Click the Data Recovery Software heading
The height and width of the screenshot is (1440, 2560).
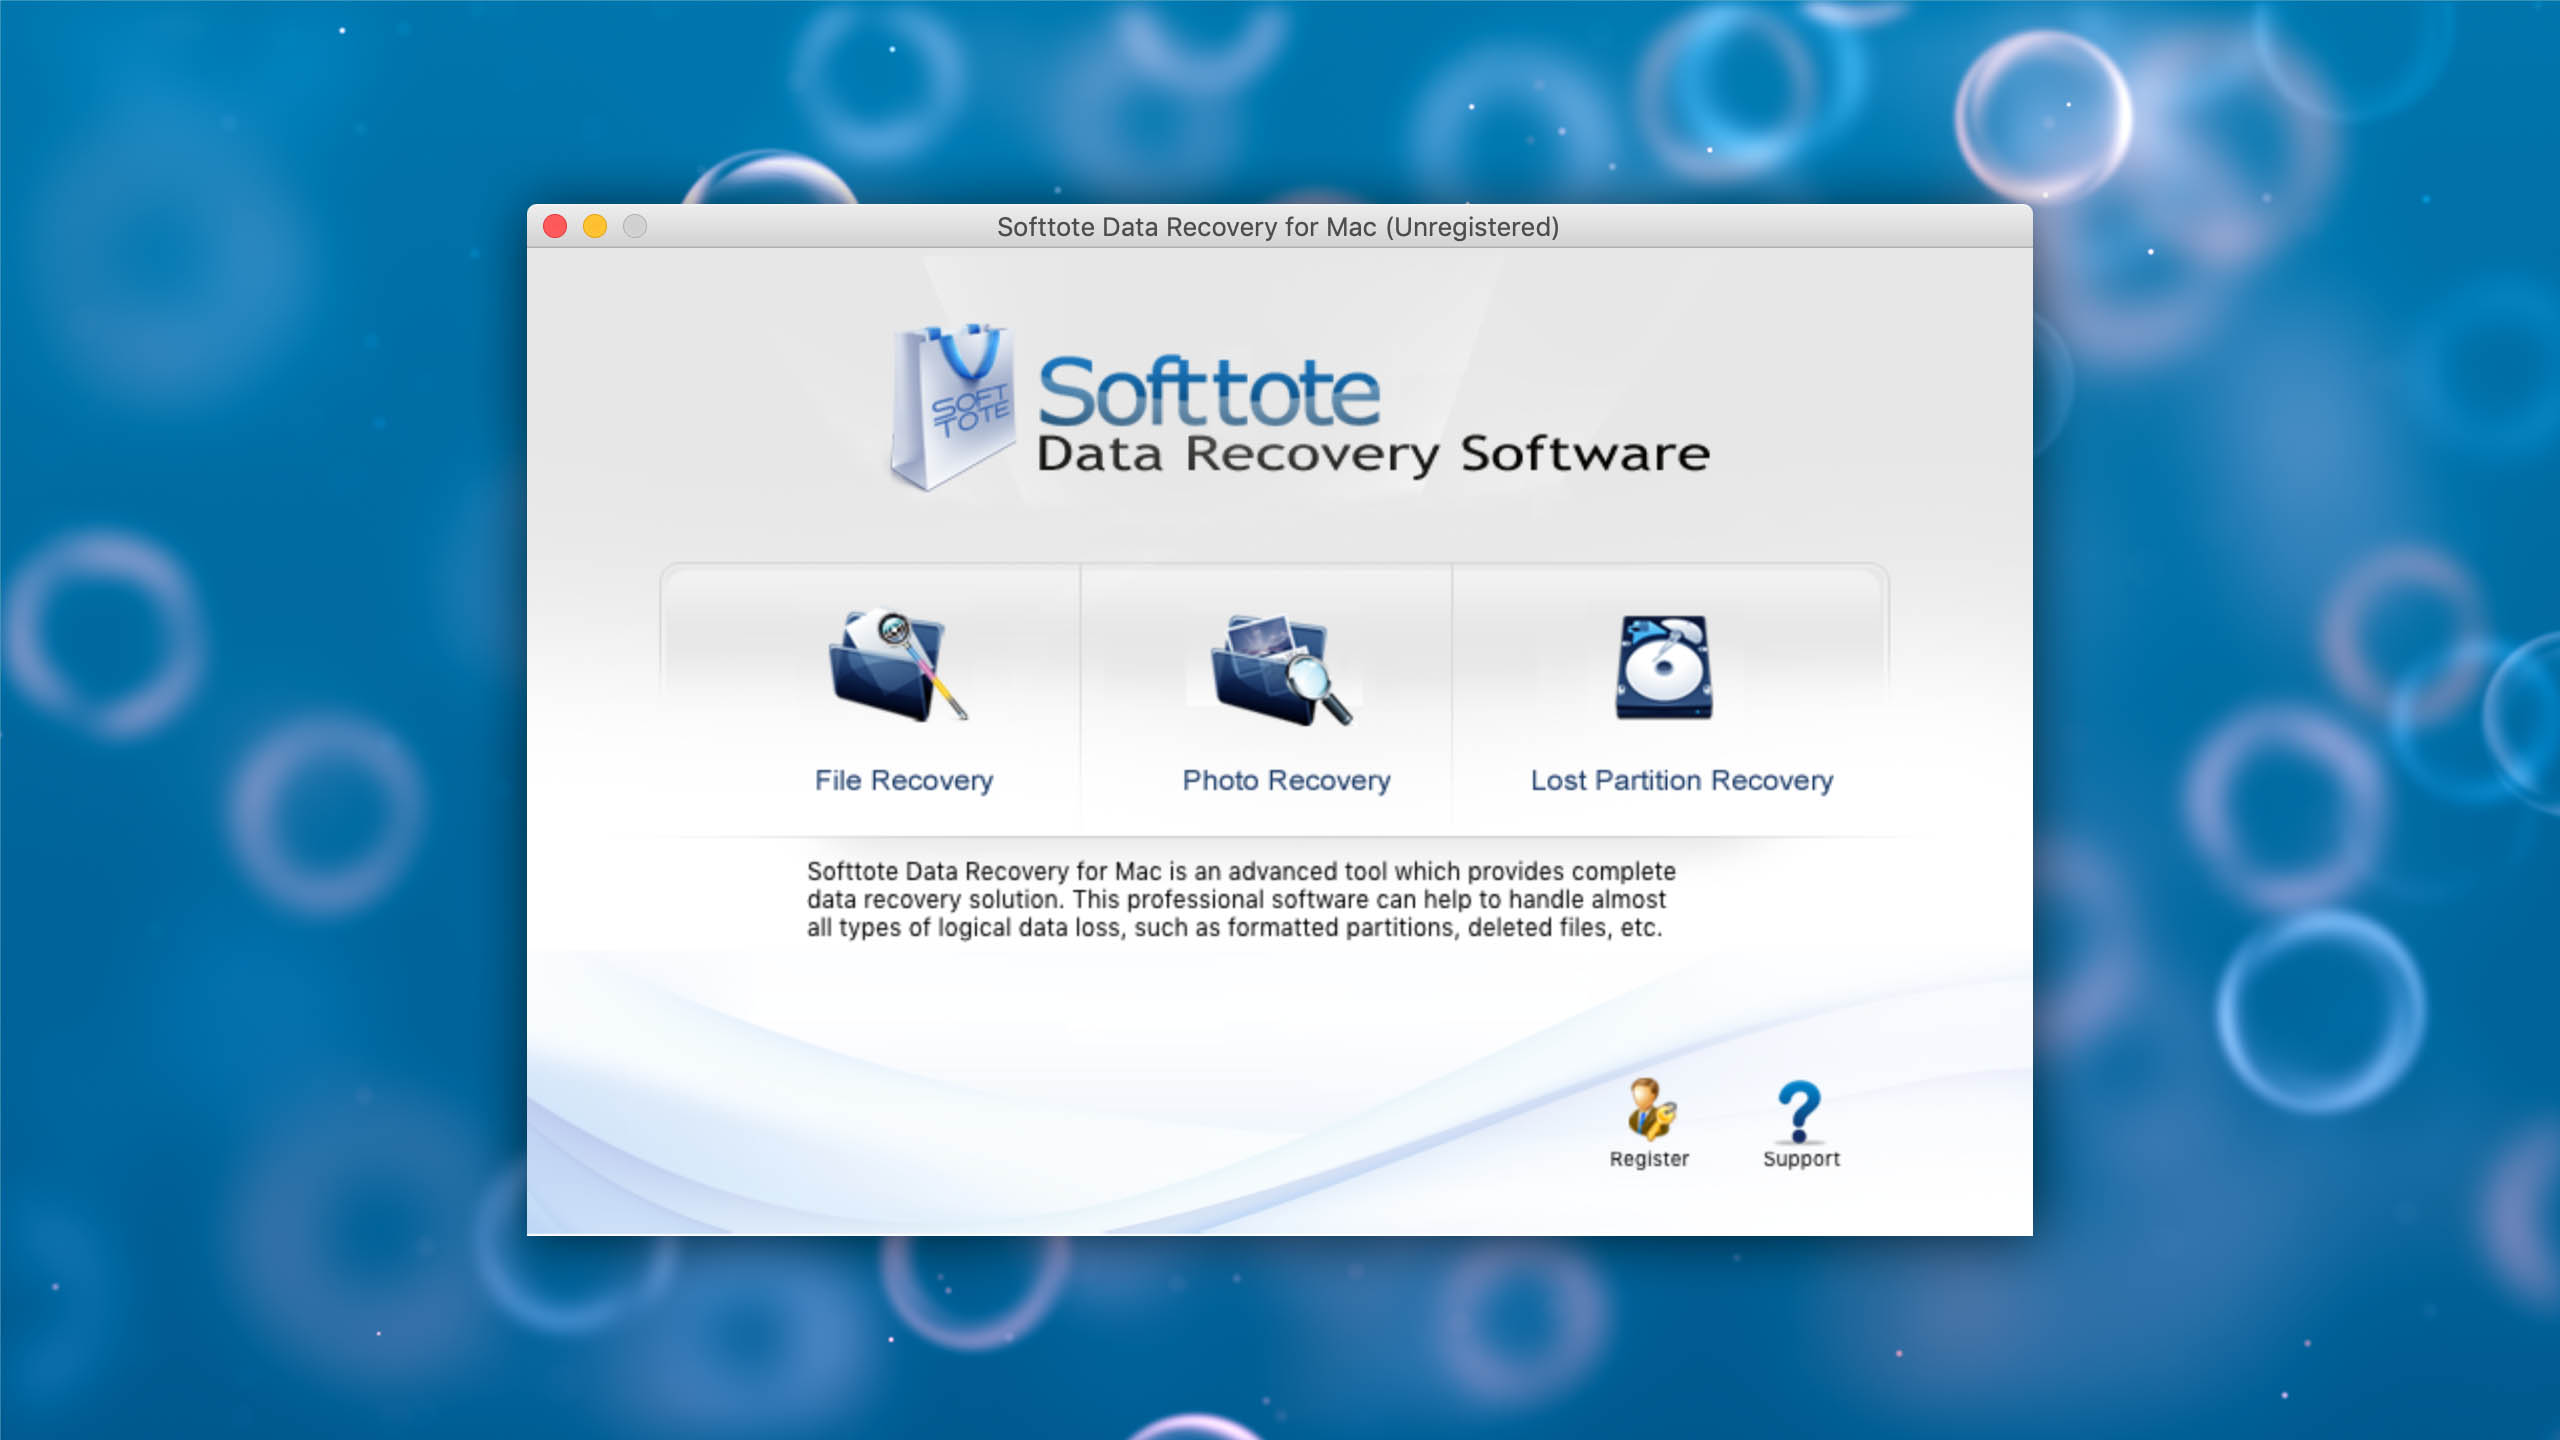[x=1373, y=455]
